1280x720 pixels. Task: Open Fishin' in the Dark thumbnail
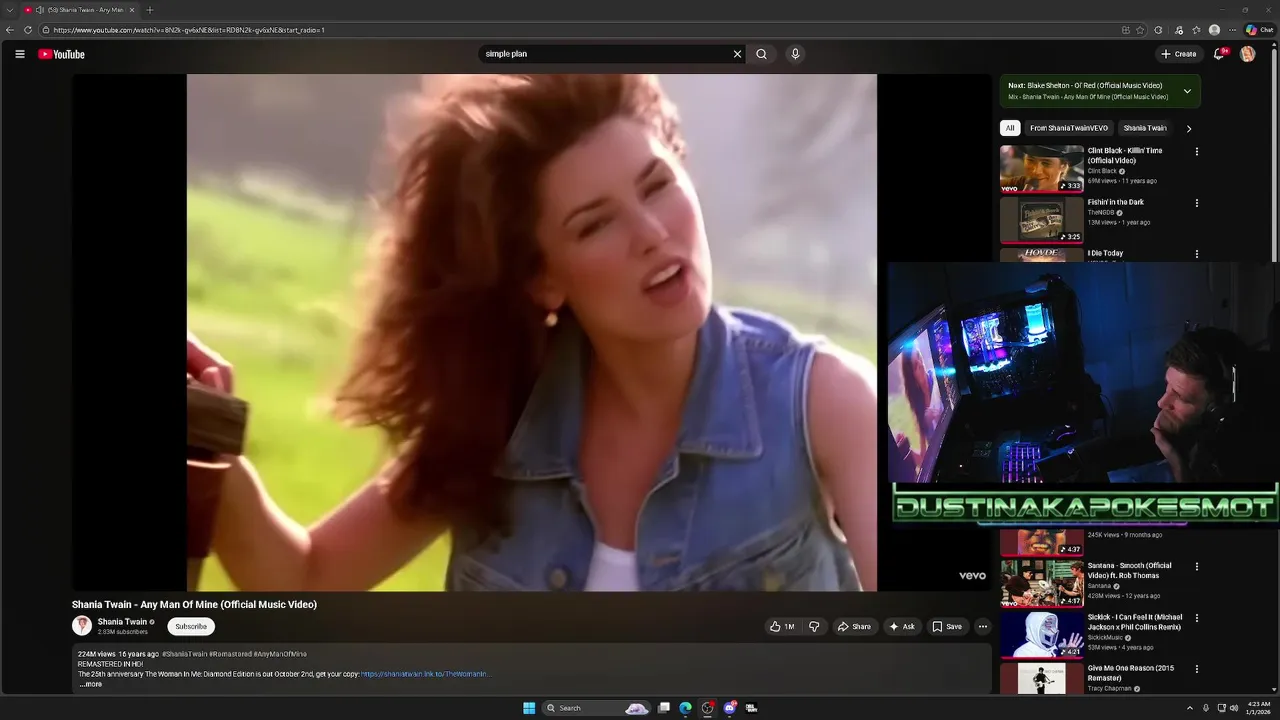1042,220
